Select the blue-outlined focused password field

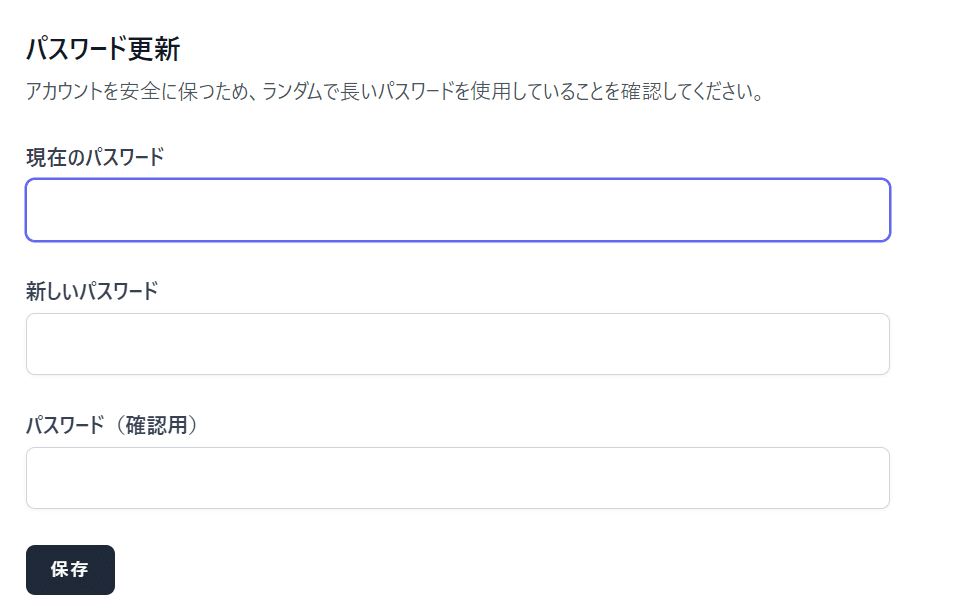[x=458, y=210]
